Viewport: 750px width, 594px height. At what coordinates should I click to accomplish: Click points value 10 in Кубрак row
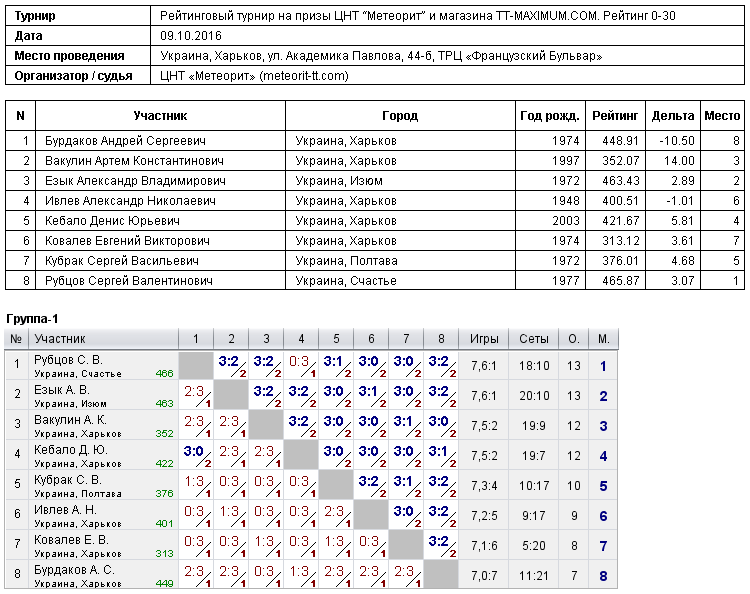574,486
